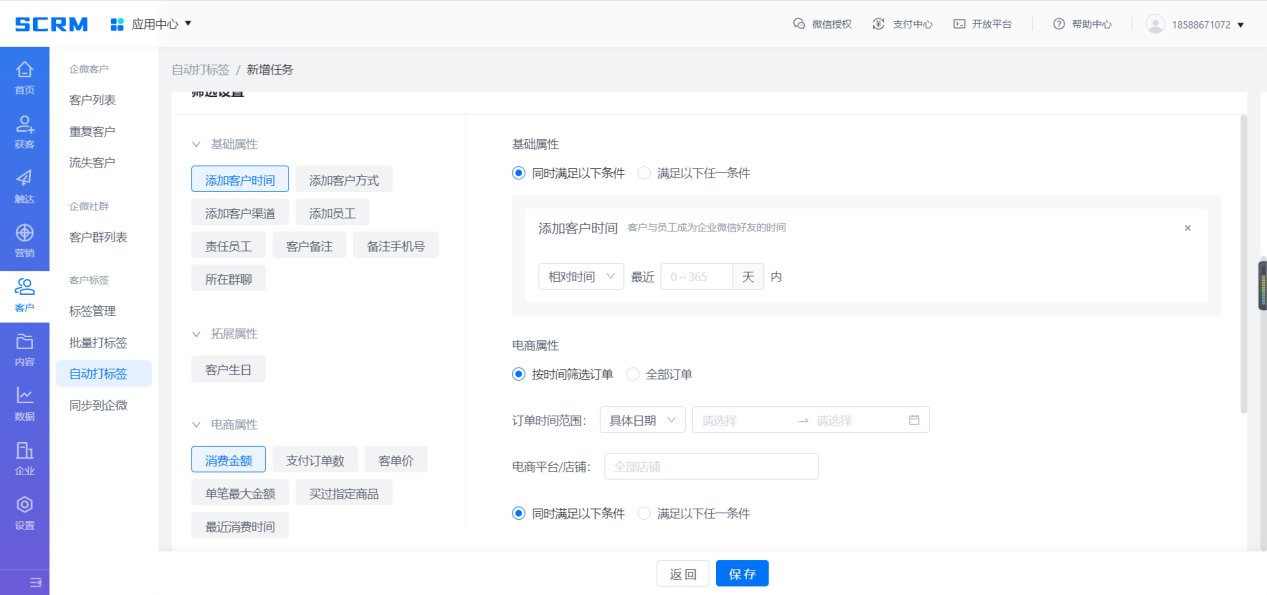Screen dimensions: 1267x595
Task: Click the 获客 icon in left sidebar
Action: 24,131
